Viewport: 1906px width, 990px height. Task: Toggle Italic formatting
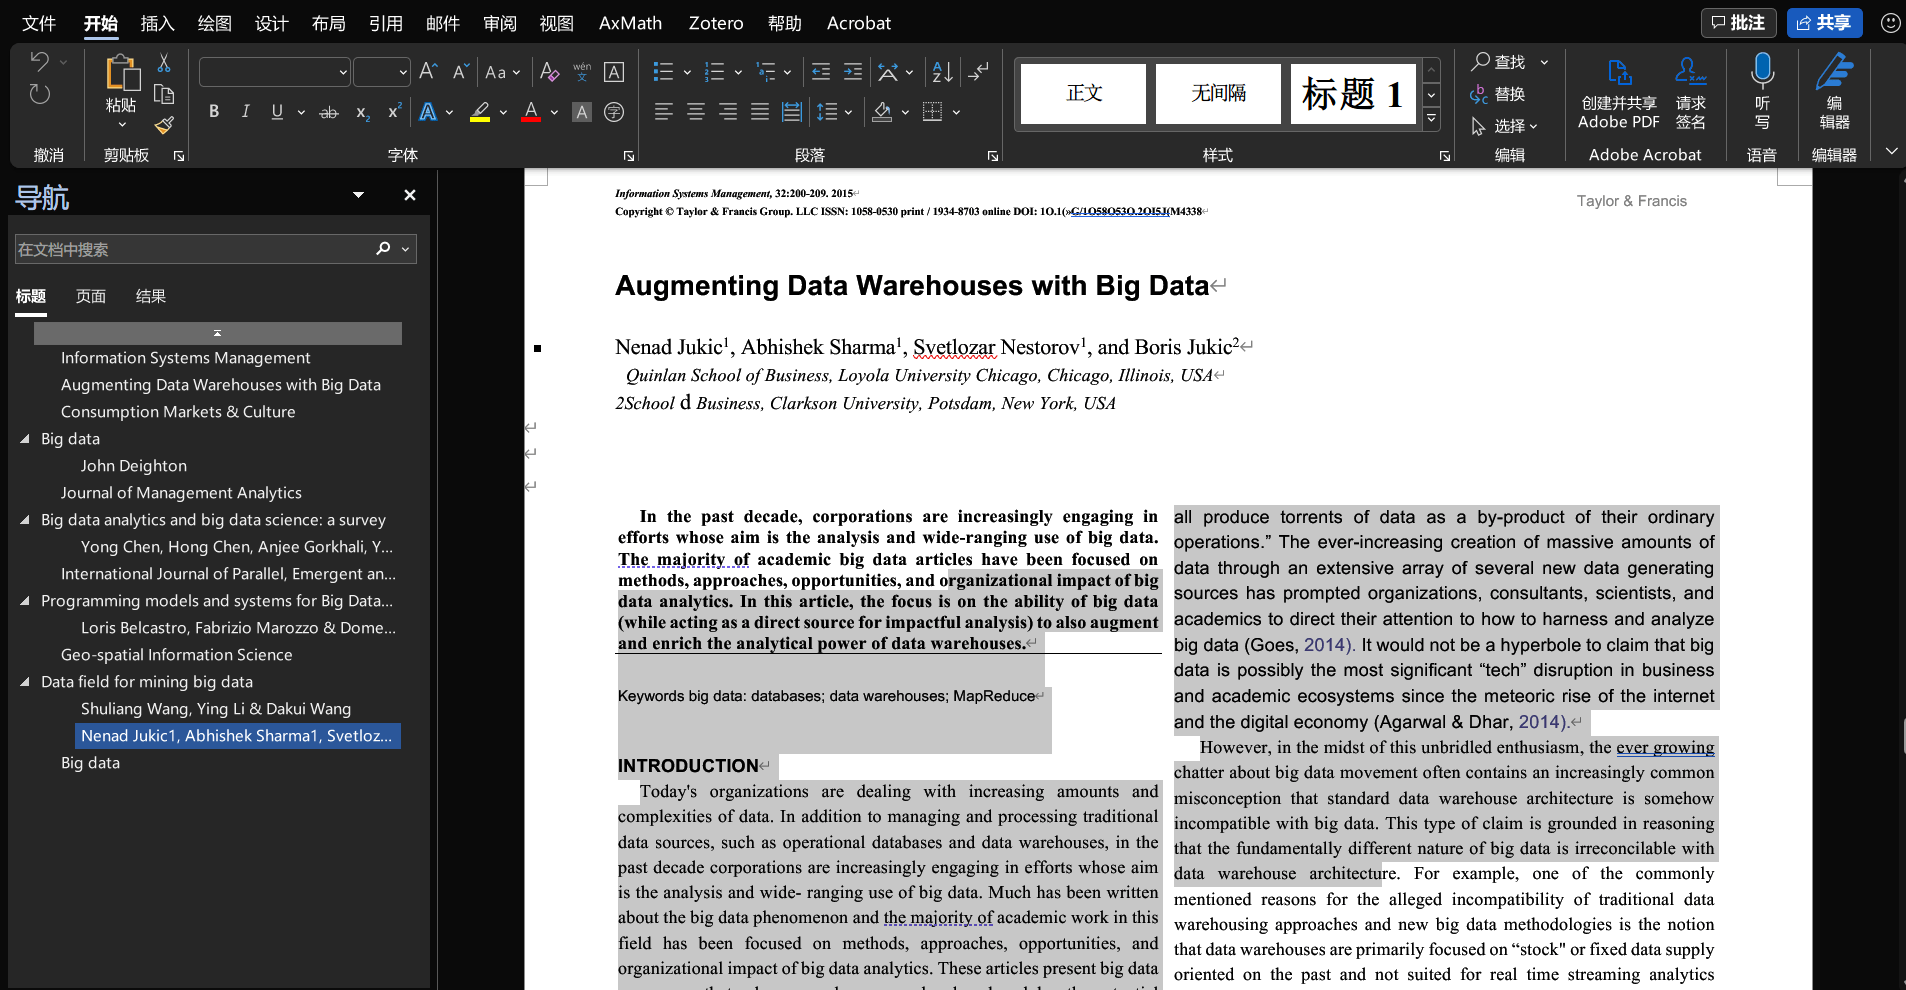[x=245, y=112]
